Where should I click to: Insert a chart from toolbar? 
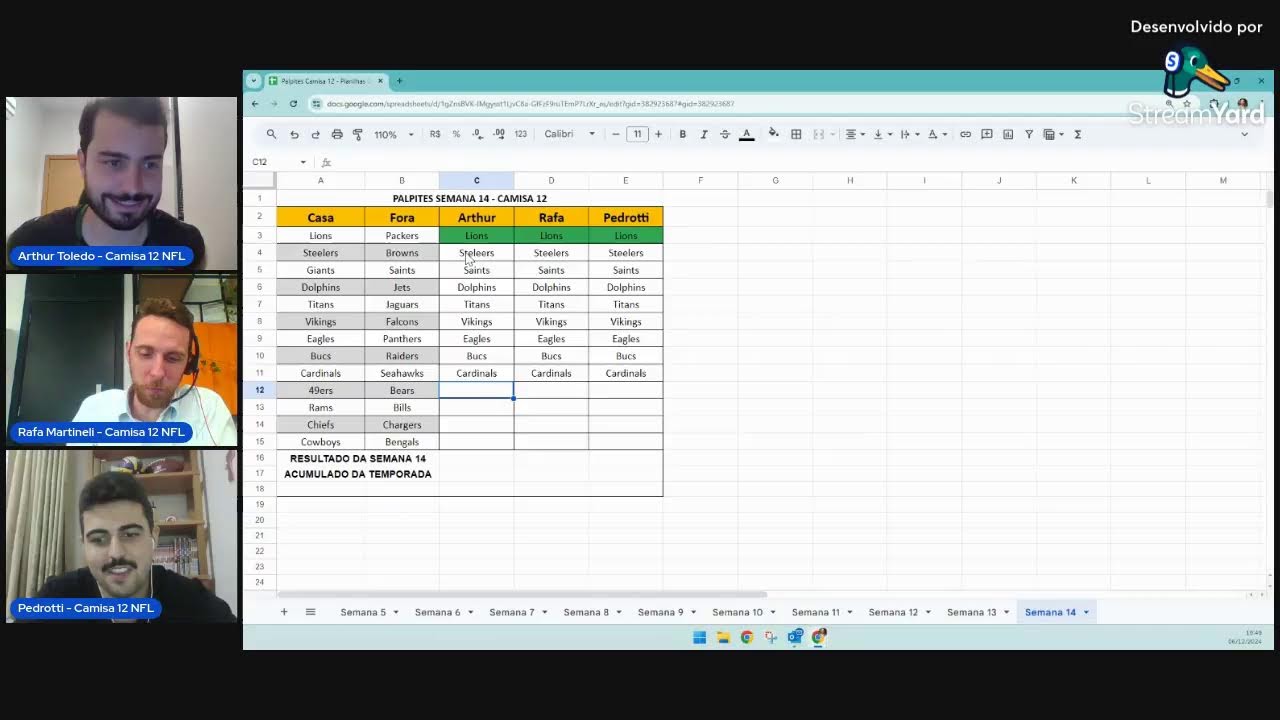(x=1008, y=134)
